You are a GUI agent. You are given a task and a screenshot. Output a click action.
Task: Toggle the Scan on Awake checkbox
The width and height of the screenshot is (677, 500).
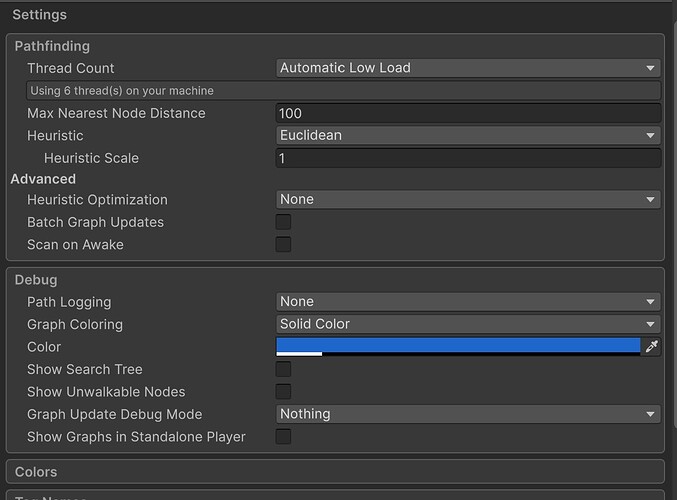284,245
